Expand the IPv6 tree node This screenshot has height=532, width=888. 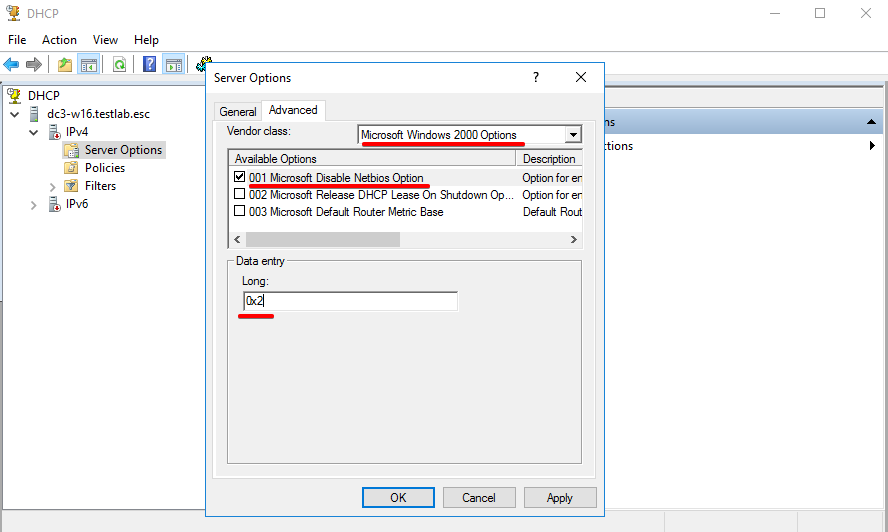[x=34, y=205]
